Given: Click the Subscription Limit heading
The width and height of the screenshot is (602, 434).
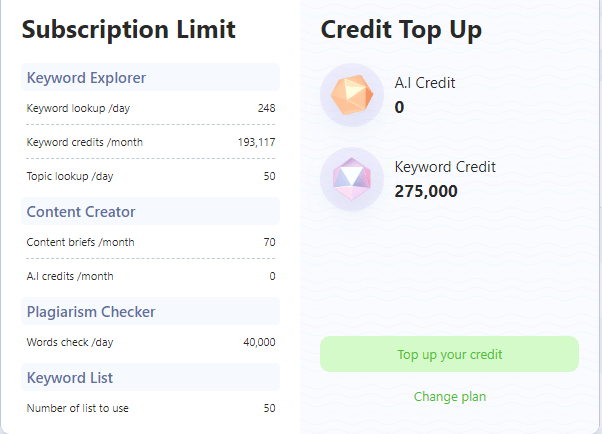Looking at the screenshot, I should point(129,30).
